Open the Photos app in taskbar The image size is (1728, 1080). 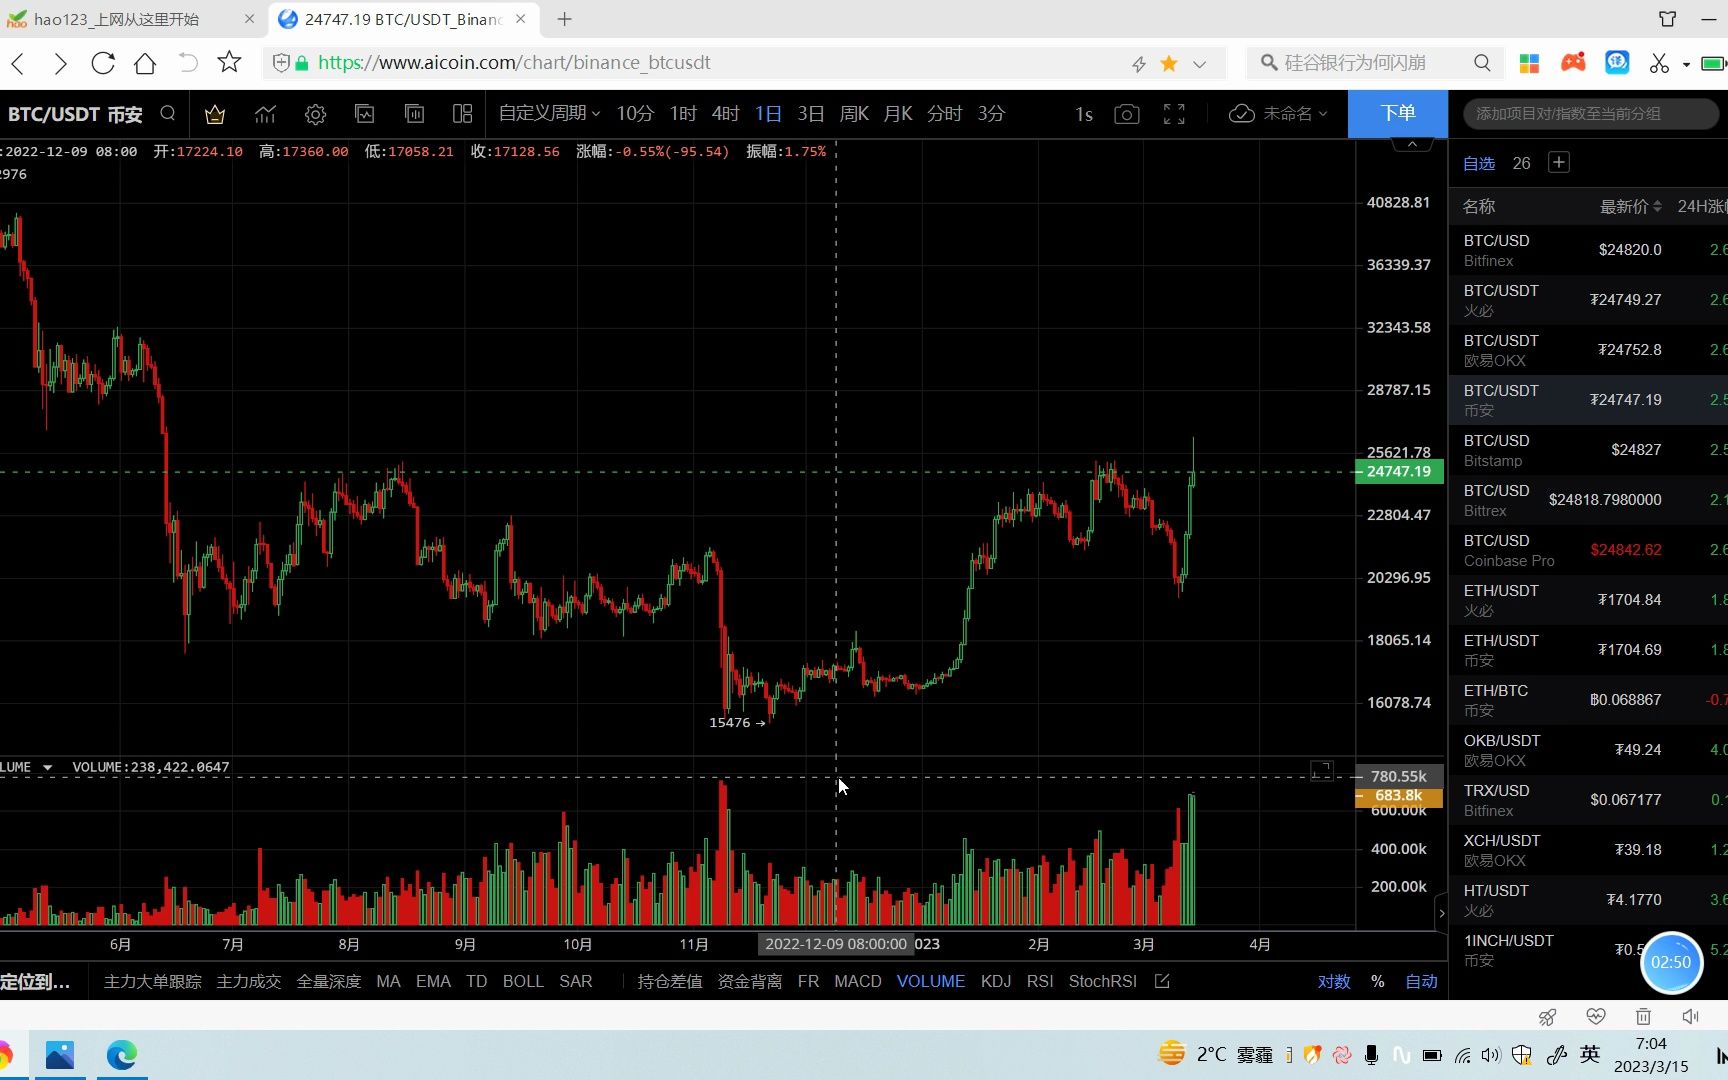point(60,1055)
